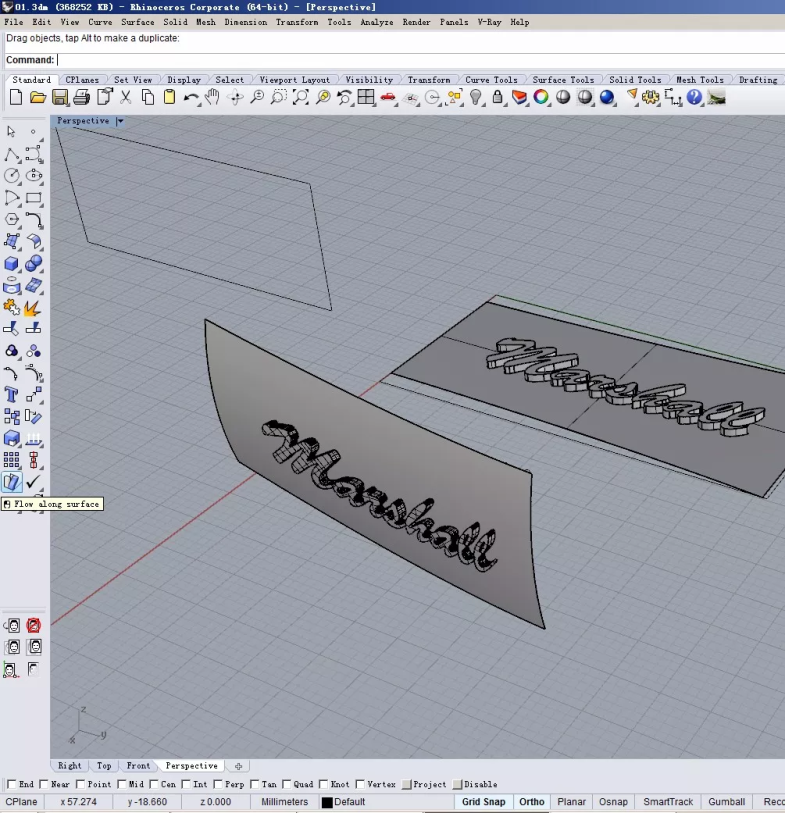Click the Explode tool icon

pos(34,307)
